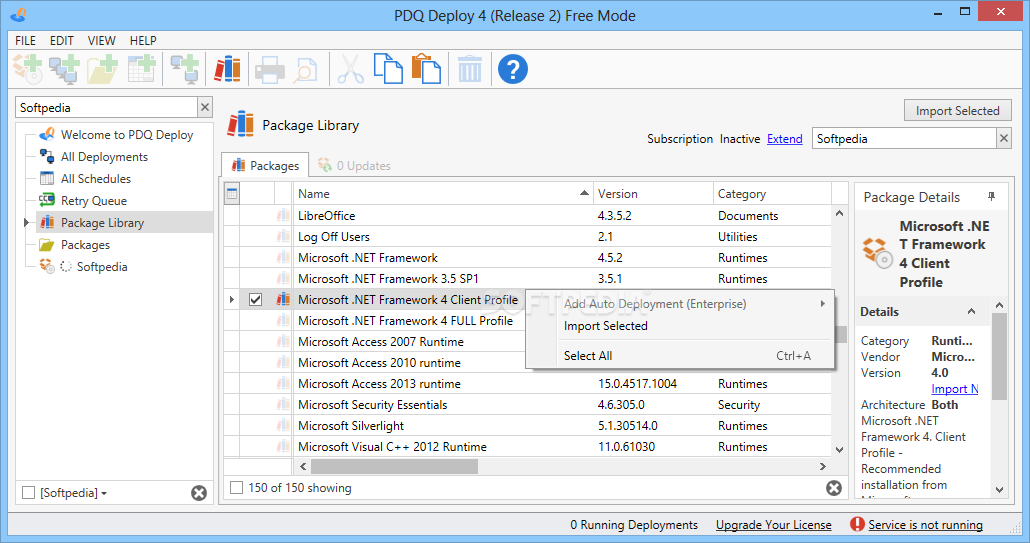1030x543 pixels.
Task: Switch to the 0 Updates tab
Action: 354,165
